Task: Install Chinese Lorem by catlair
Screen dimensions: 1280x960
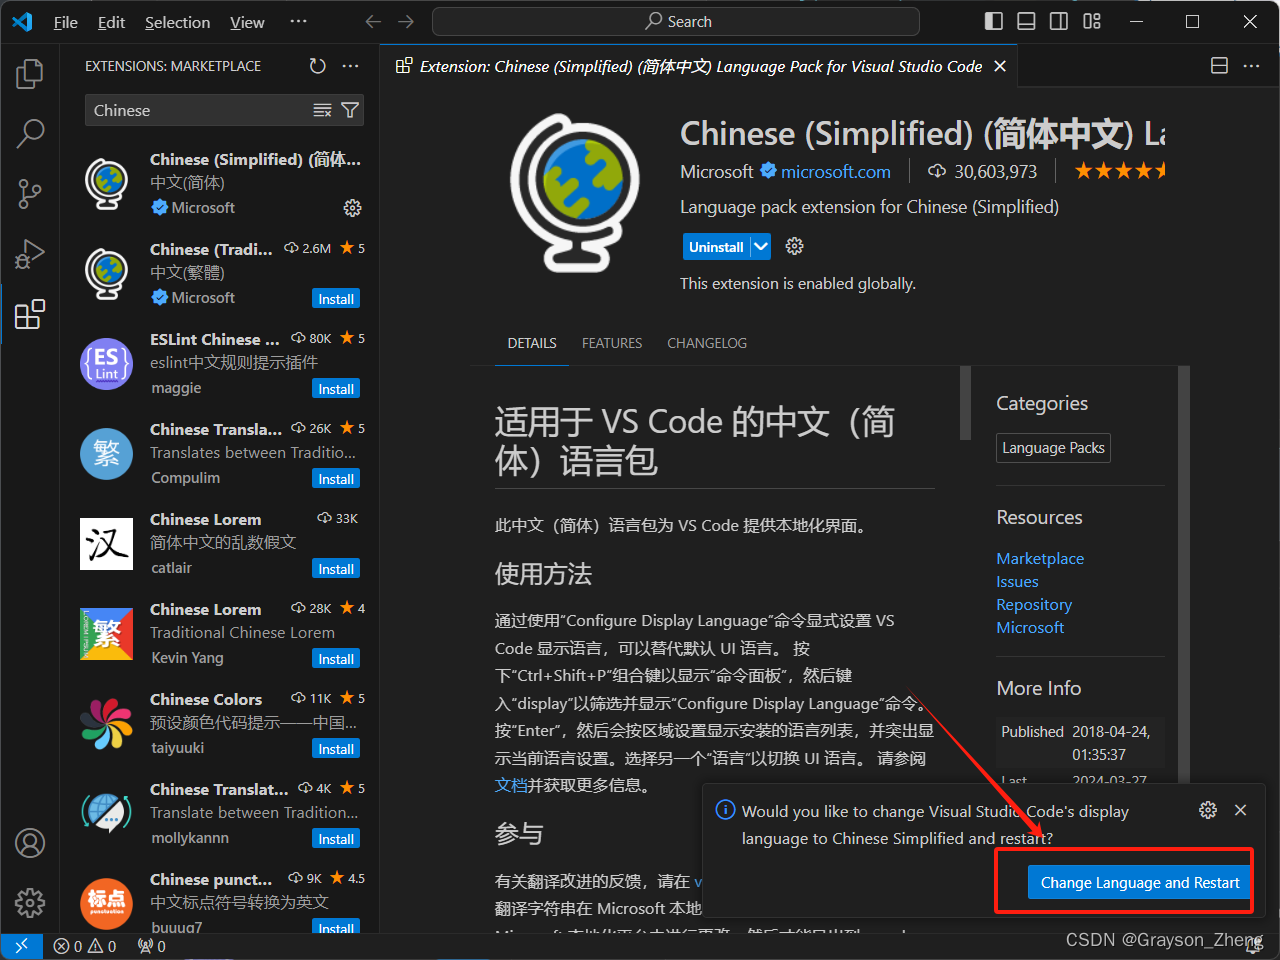Action: pyautogui.click(x=336, y=569)
